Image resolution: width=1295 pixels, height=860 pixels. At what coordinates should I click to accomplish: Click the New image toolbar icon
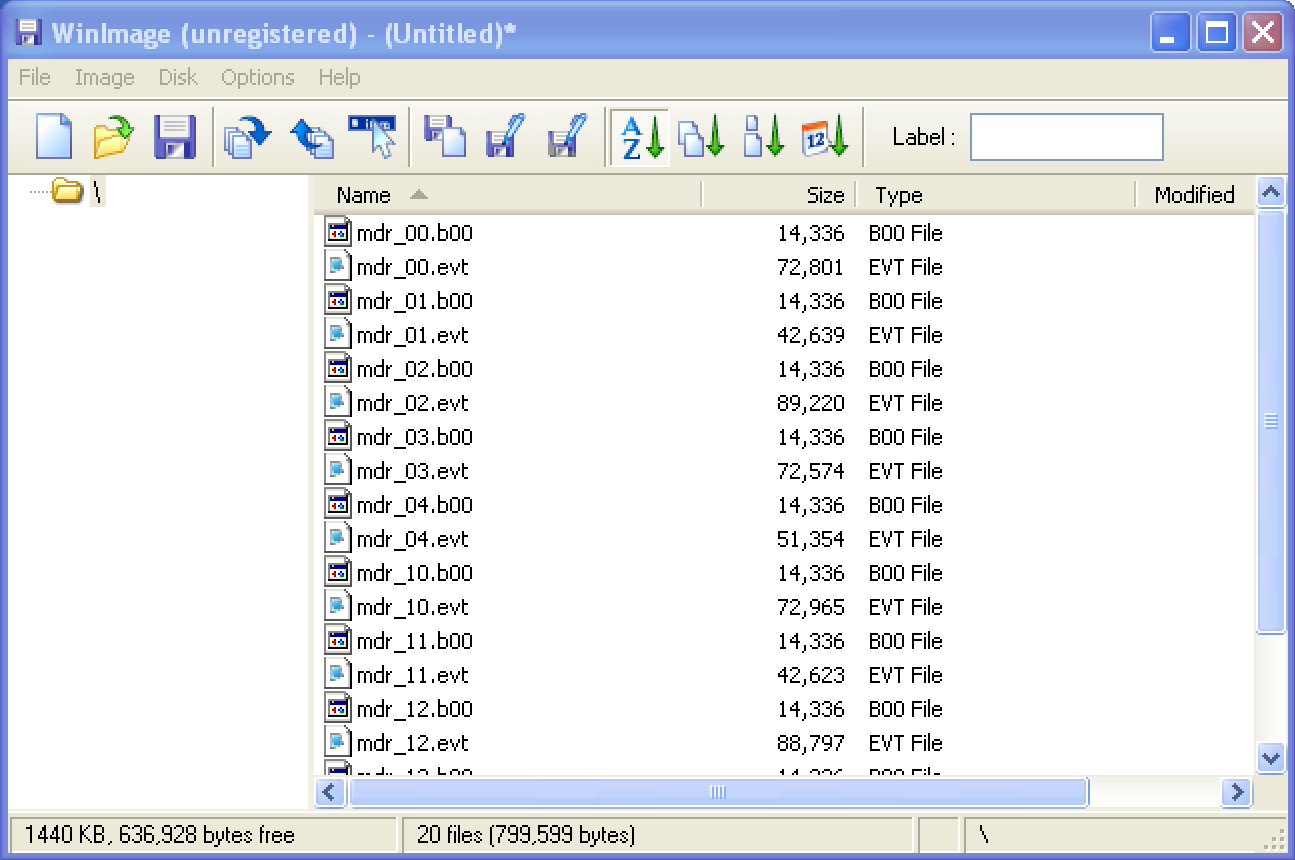point(54,137)
